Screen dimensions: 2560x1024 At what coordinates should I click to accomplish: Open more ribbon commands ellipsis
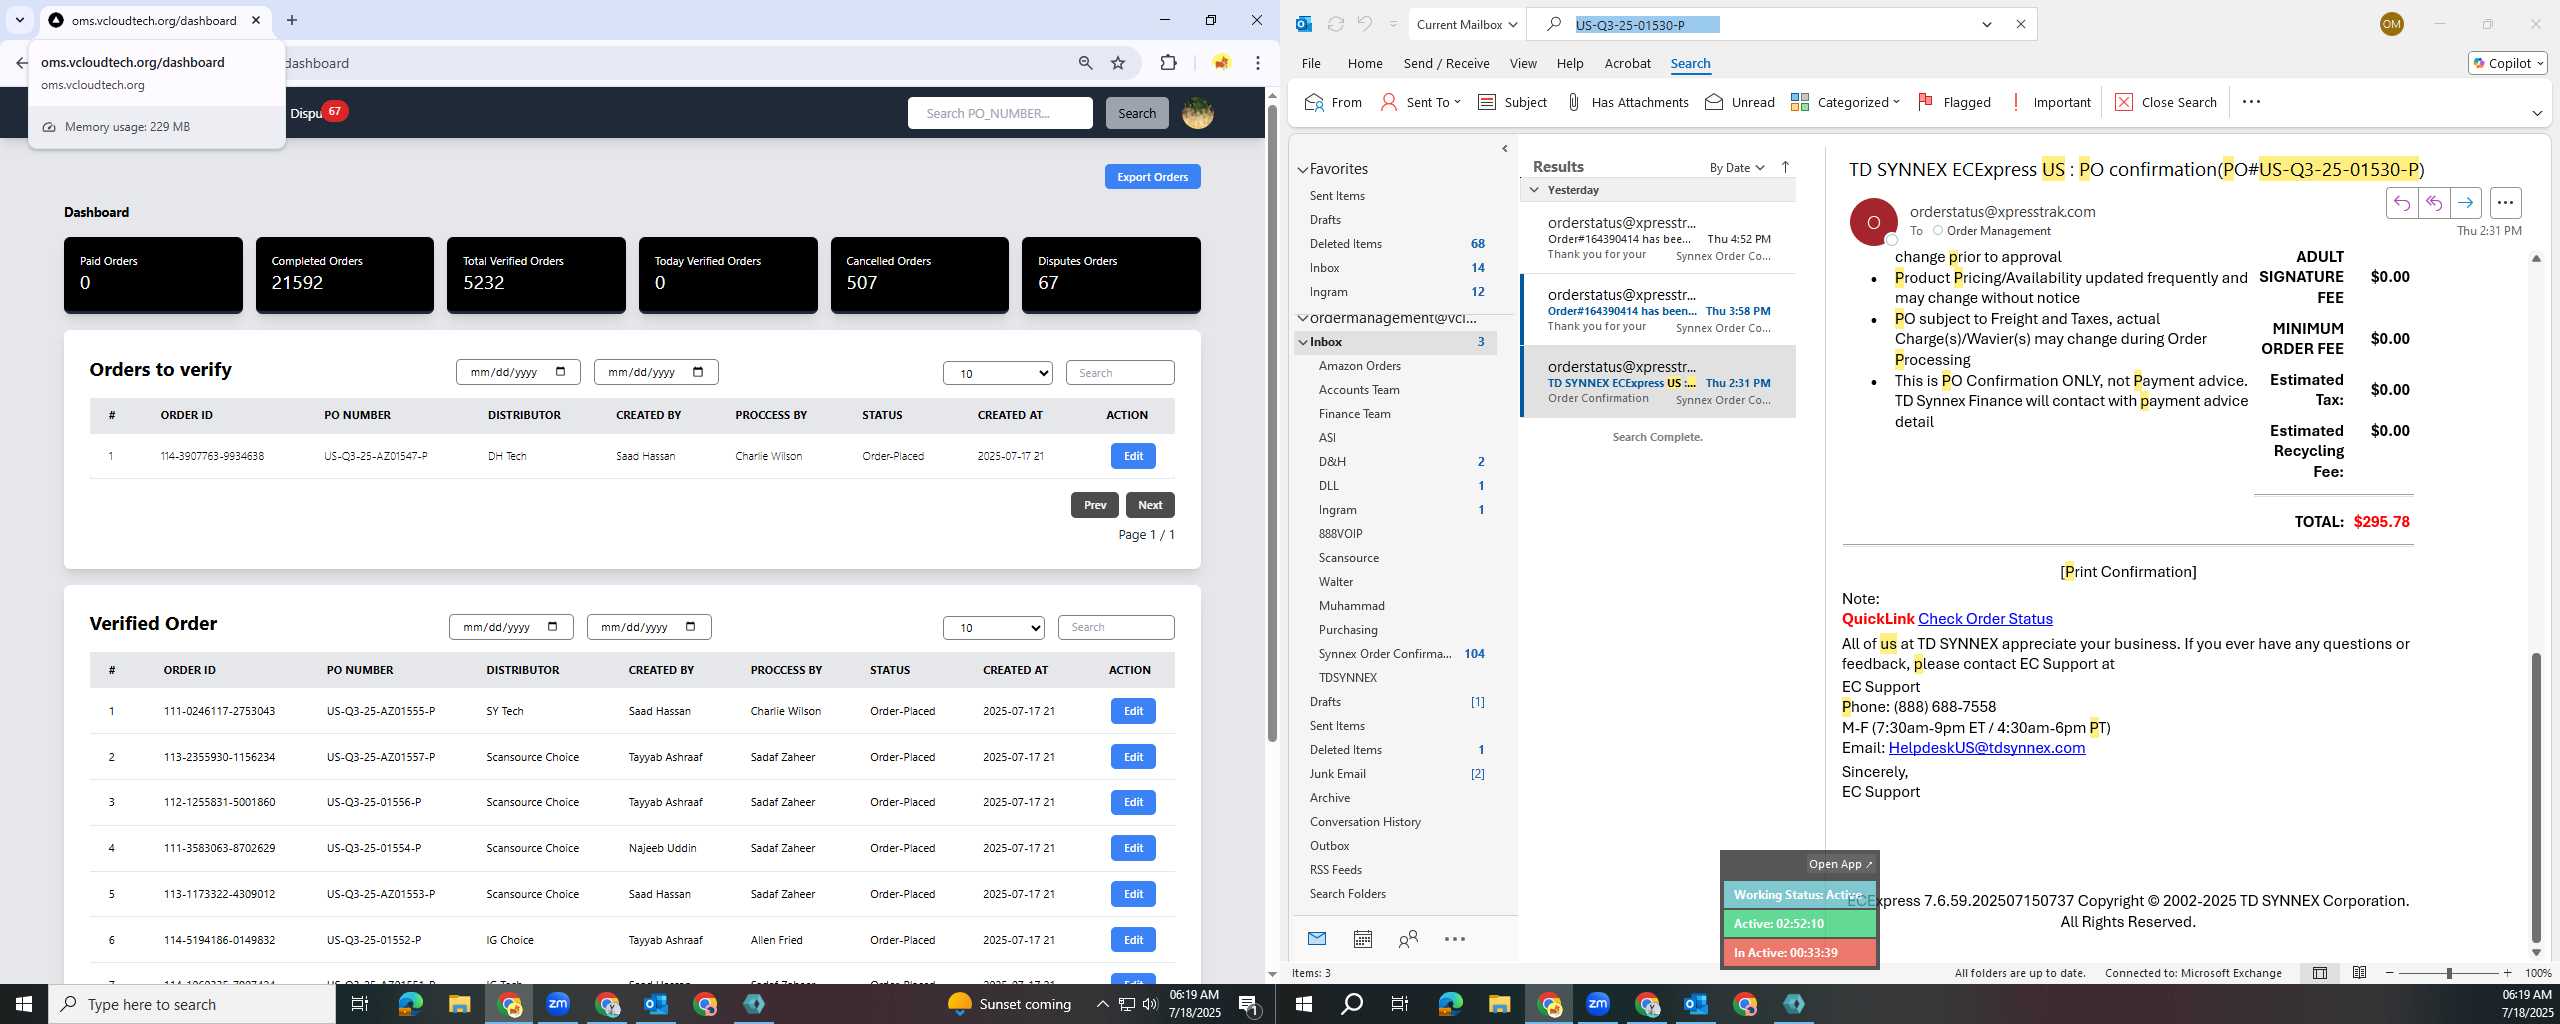click(2251, 102)
